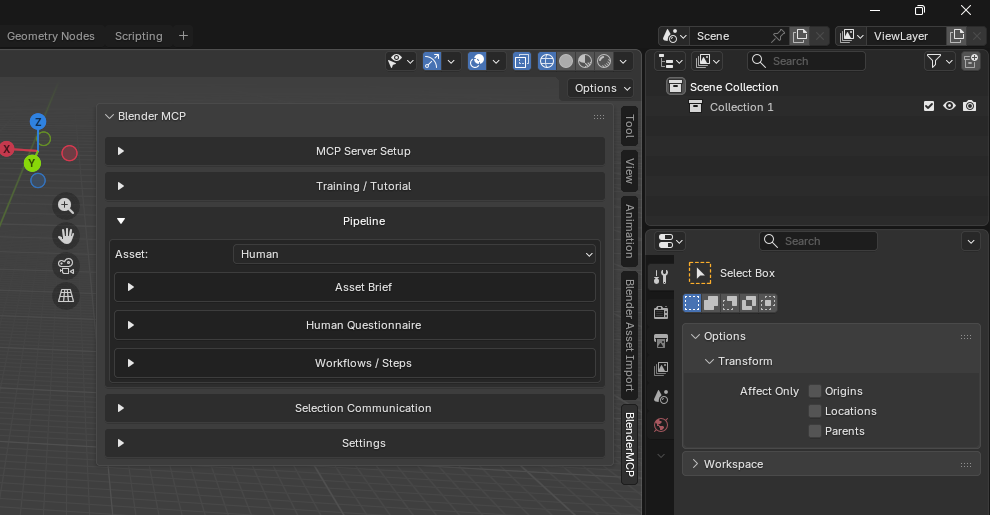Viewport: 990px width, 515px height.
Task: Add a new collection in the outliner
Action: (970, 61)
